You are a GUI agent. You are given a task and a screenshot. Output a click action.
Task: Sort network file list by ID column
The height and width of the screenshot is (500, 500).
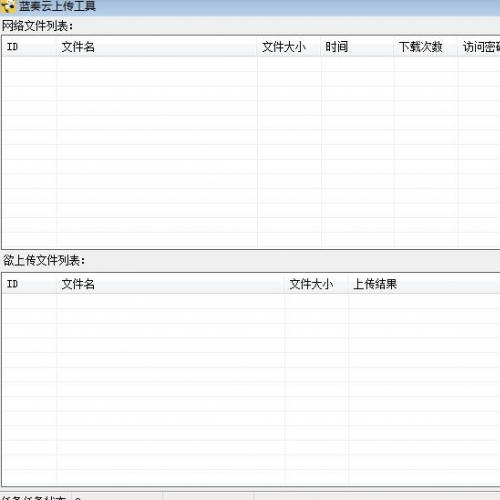point(29,47)
